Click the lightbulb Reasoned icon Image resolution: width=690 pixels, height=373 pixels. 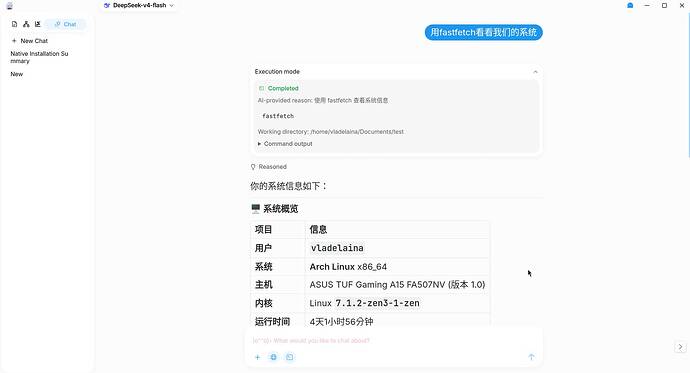[x=253, y=167]
